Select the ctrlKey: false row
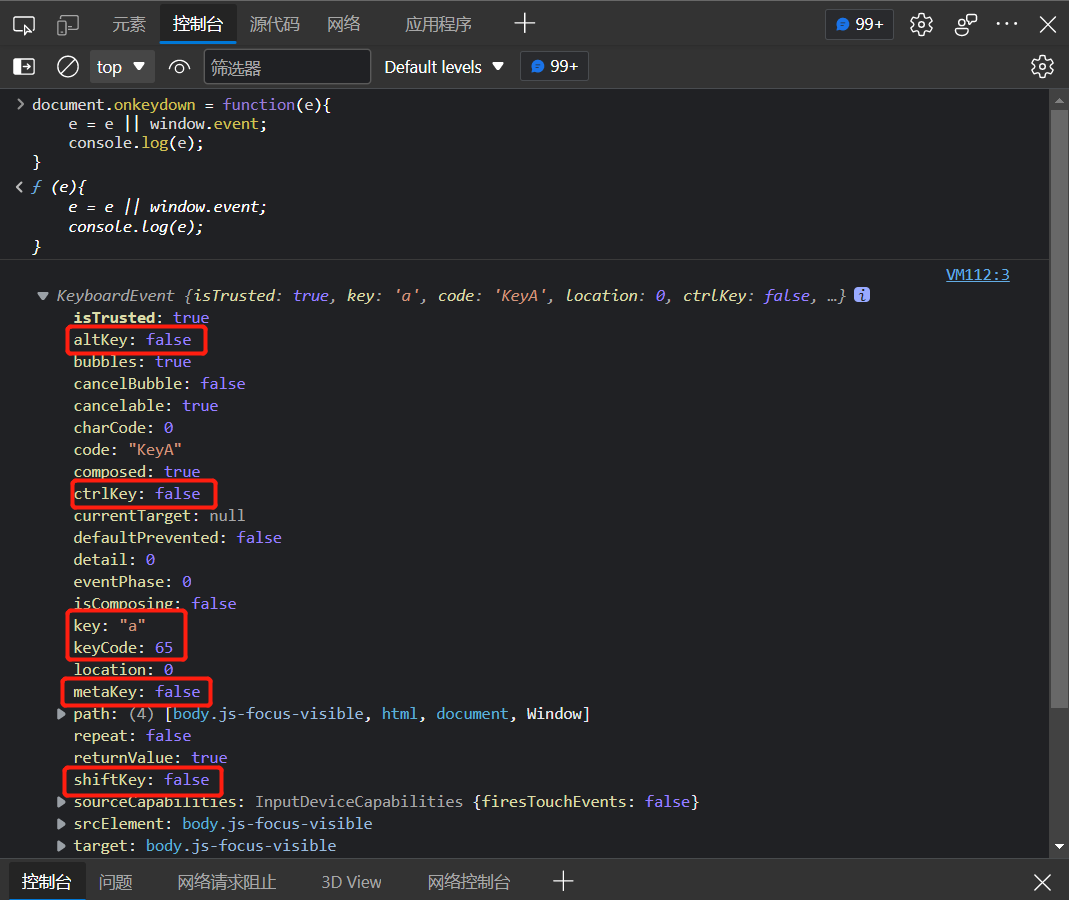This screenshot has height=900, width=1069. tap(137, 494)
